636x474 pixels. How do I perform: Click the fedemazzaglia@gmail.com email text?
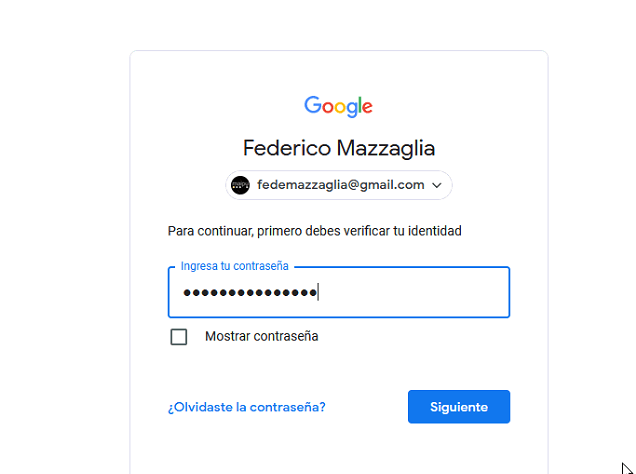(x=341, y=185)
